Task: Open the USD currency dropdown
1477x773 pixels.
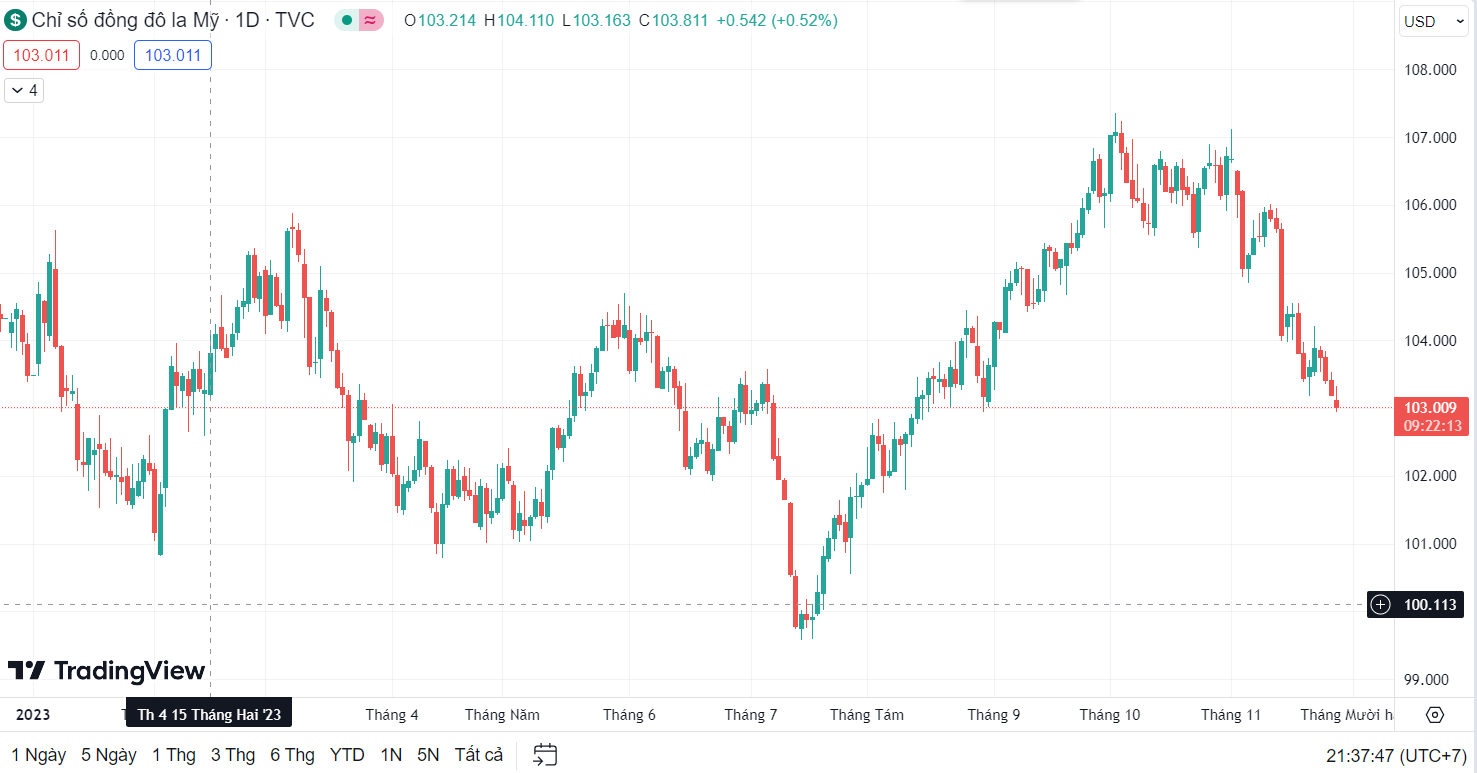Action: (x=1433, y=21)
